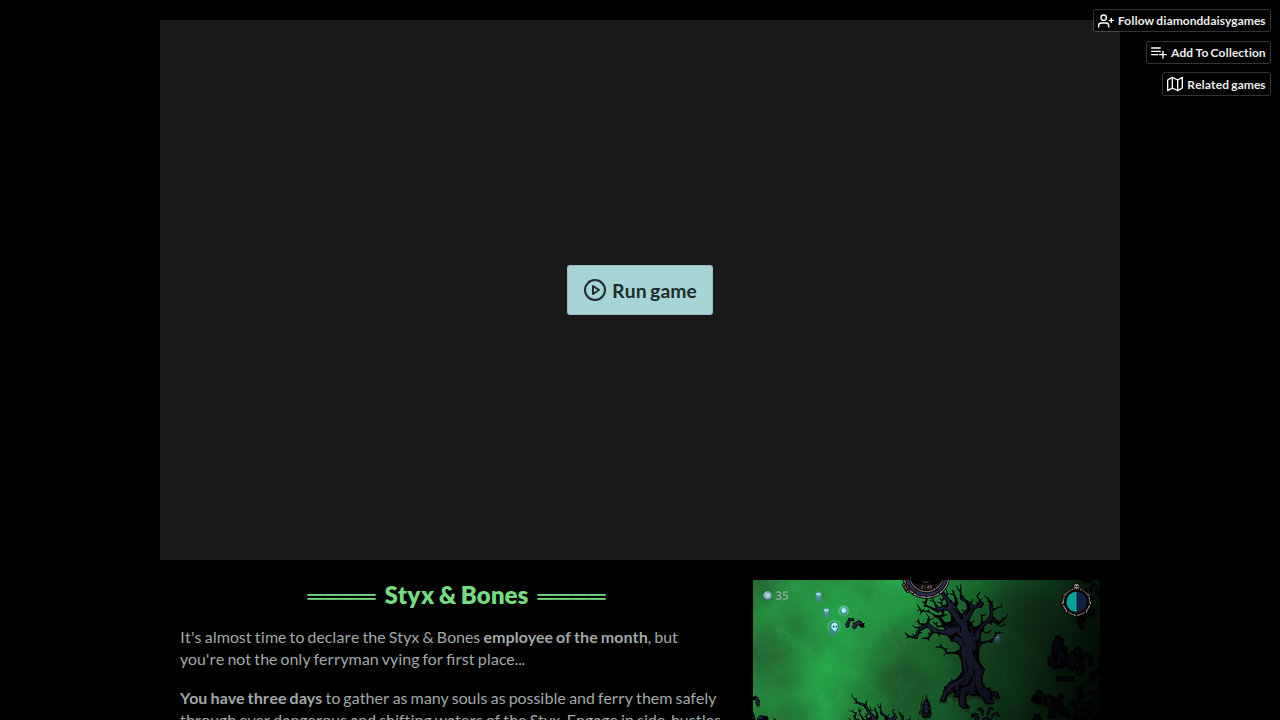Image resolution: width=1280 pixels, height=720 pixels.
Task: Open Related games
Action: click(x=1216, y=85)
